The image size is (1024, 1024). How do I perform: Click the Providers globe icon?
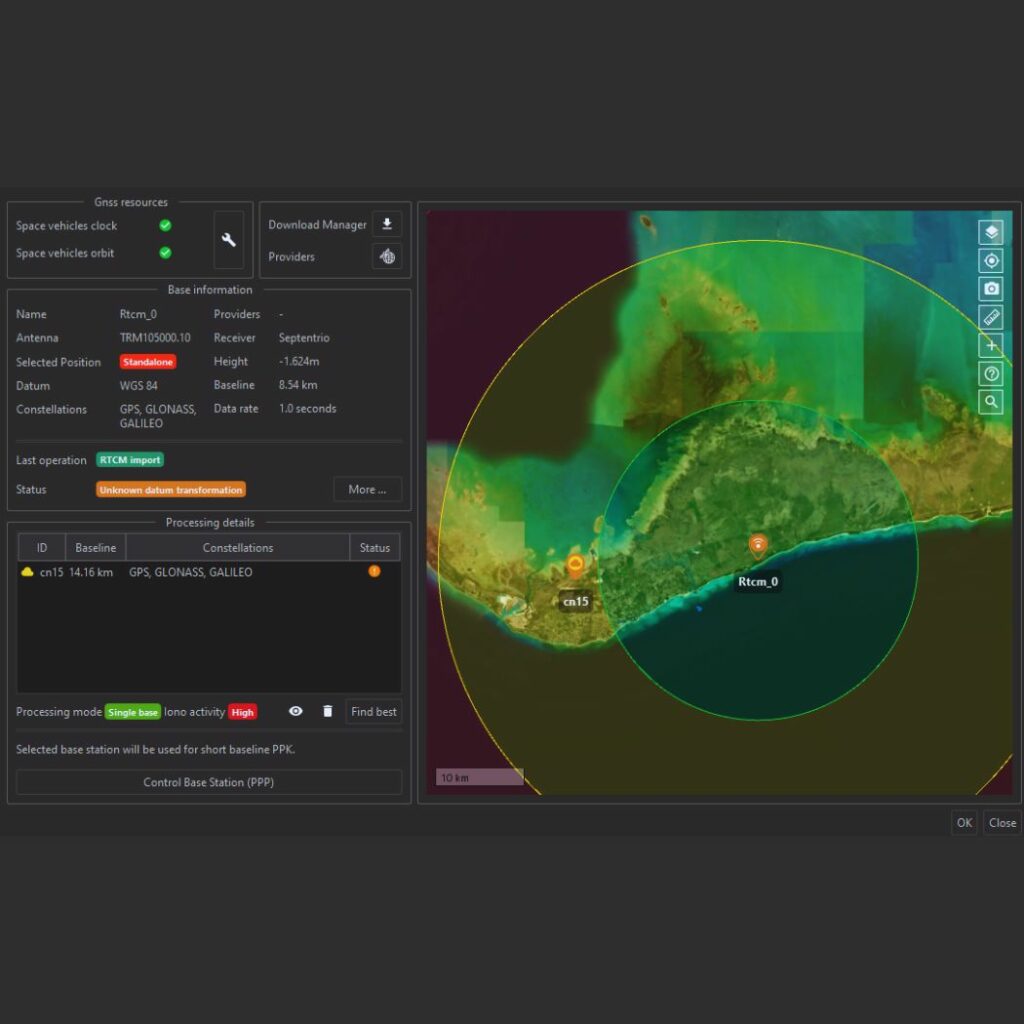click(387, 257)
